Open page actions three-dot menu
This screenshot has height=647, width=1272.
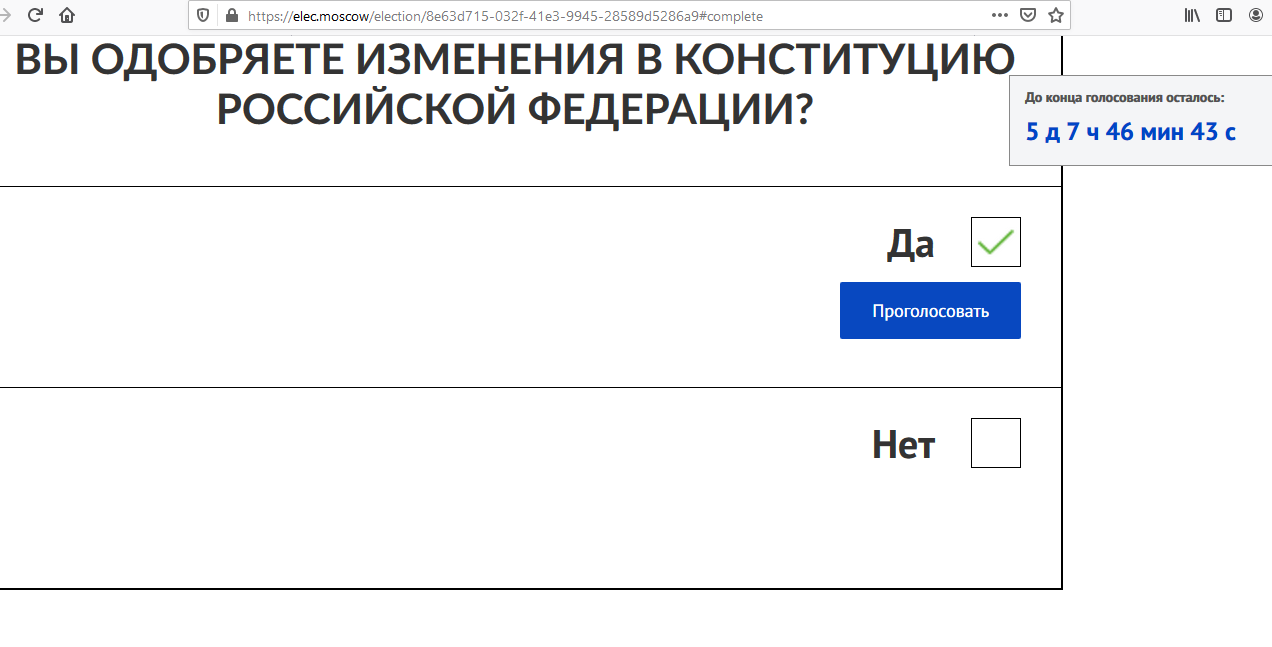pyautogui.click(x=1000, y=15)
